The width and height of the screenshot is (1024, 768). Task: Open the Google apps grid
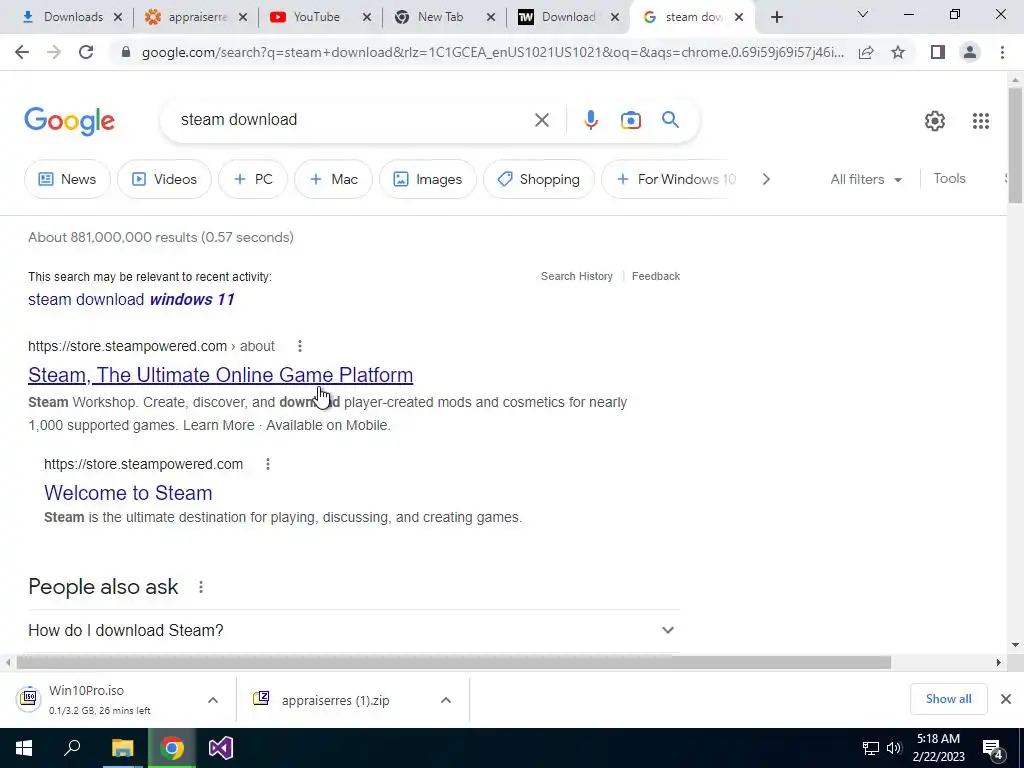[980, 121]
